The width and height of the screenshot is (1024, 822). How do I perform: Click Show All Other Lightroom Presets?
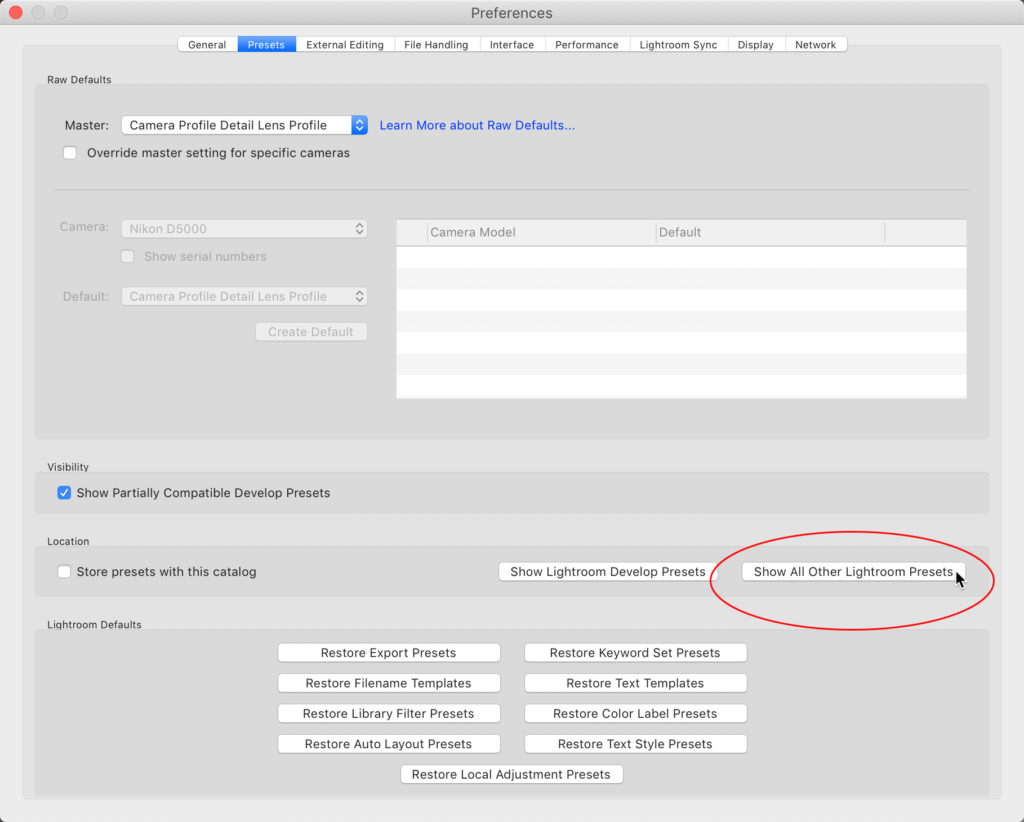(x=853, y=572)
